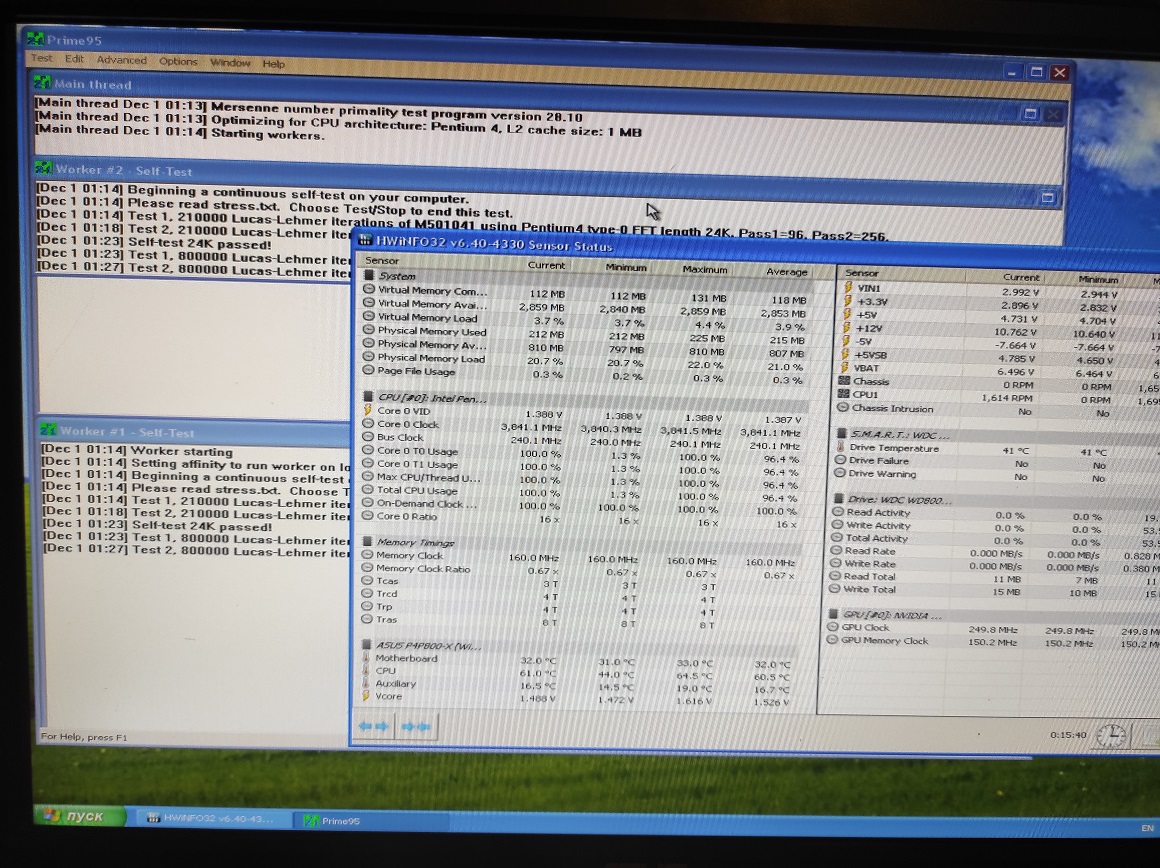1160x868 pixels.
Task: Open the Options menu in Prime95
Action: (x=178, y=61)
